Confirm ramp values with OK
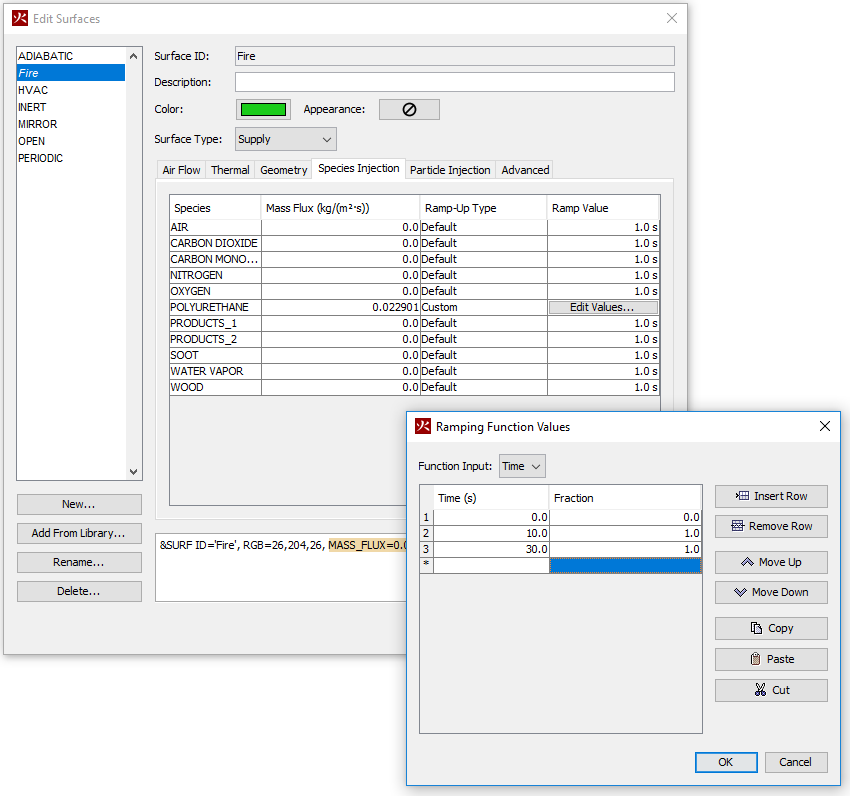 tap(726, 762)
